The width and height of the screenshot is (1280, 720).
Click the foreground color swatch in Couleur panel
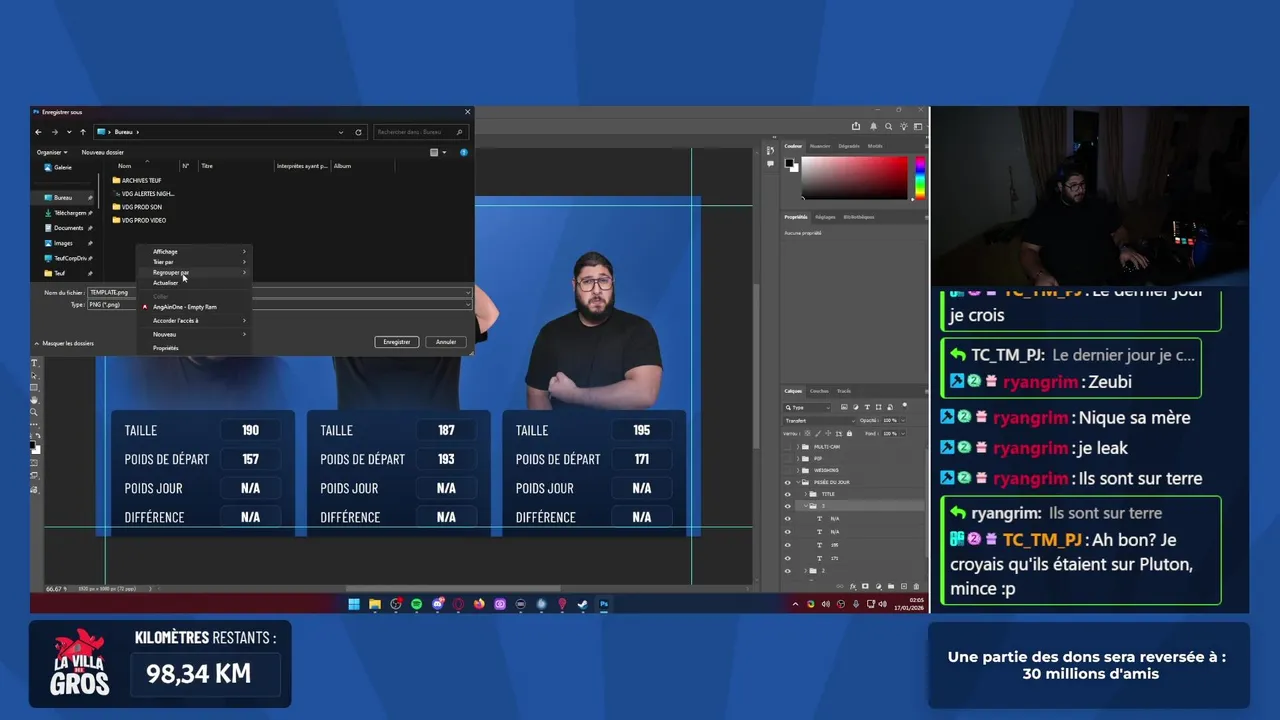[789, 163]
